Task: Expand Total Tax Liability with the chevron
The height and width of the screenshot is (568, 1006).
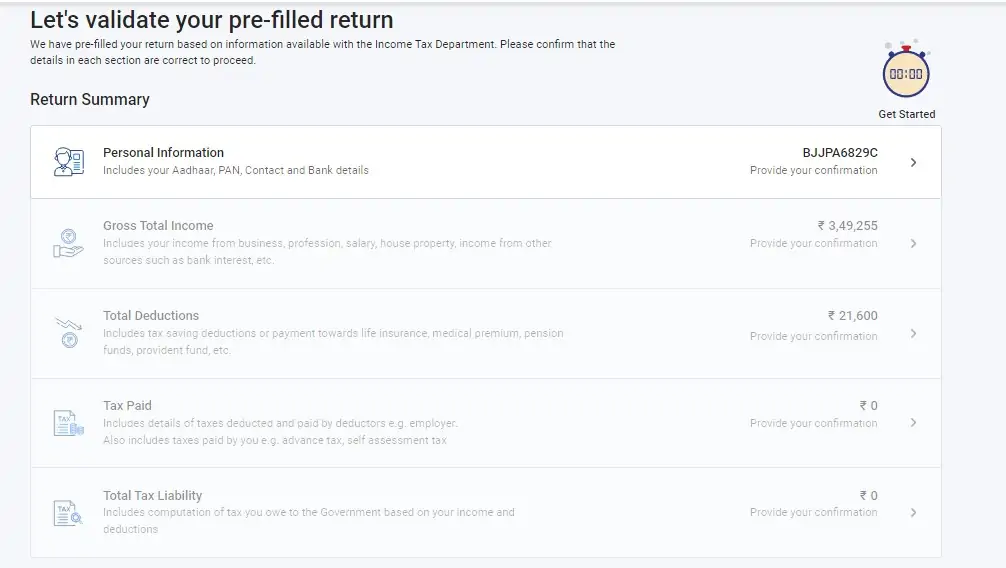Action: (913, 512)
